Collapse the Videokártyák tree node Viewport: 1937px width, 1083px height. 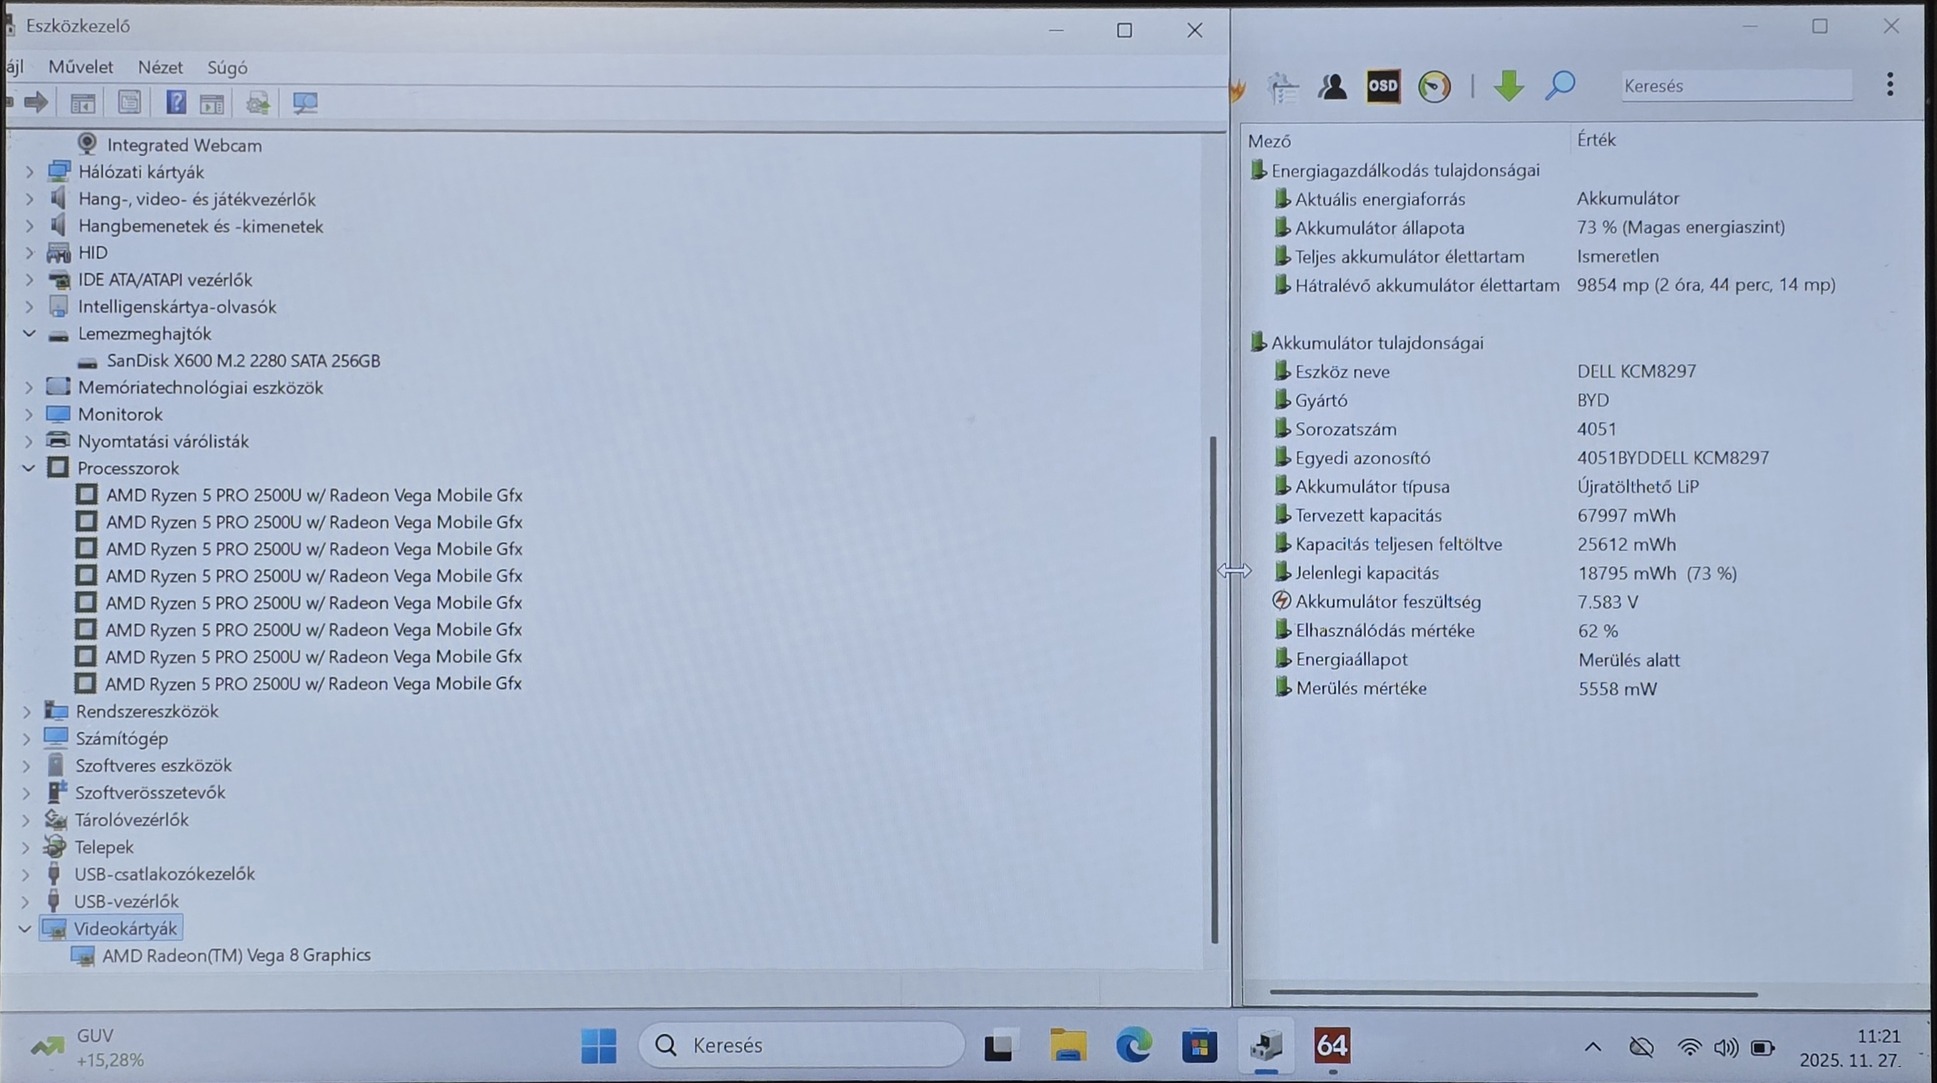click(25, 929)
